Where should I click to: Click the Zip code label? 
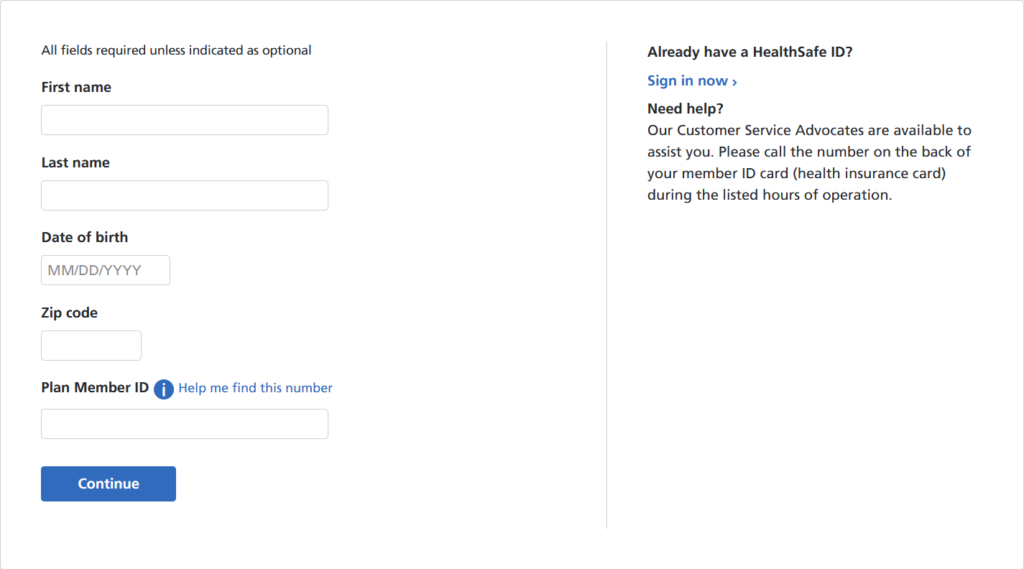69,313
